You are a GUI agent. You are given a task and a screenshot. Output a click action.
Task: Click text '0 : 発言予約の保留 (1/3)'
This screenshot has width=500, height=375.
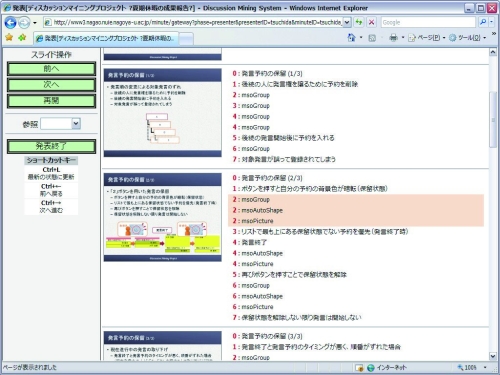coord(267,73)
